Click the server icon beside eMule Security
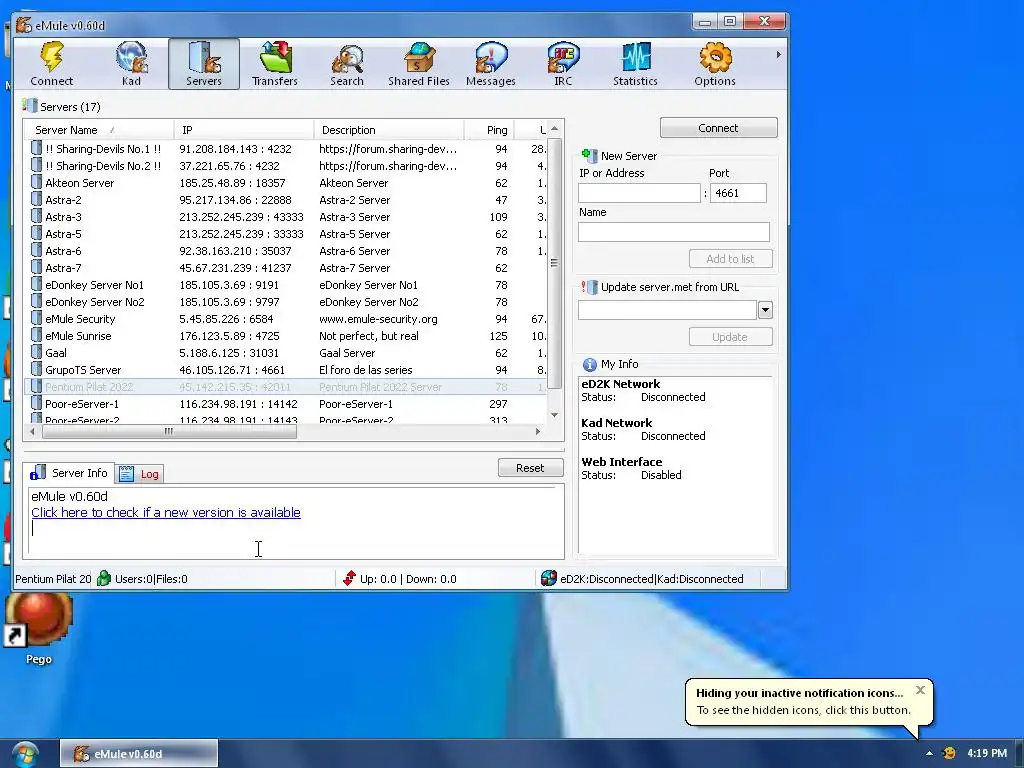 point(37,319)
